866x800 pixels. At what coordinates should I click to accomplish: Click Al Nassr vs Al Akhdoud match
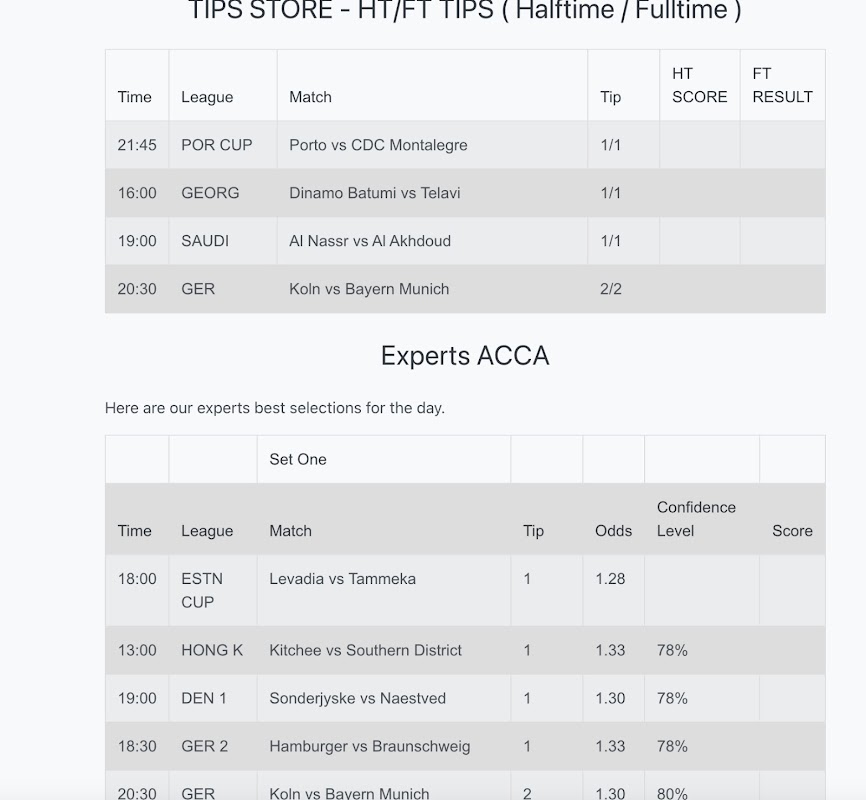pyautogui.click(x=369, y=241)
